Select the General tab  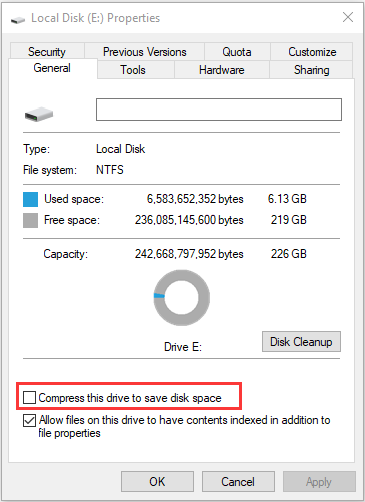click(x=52, y=68)
